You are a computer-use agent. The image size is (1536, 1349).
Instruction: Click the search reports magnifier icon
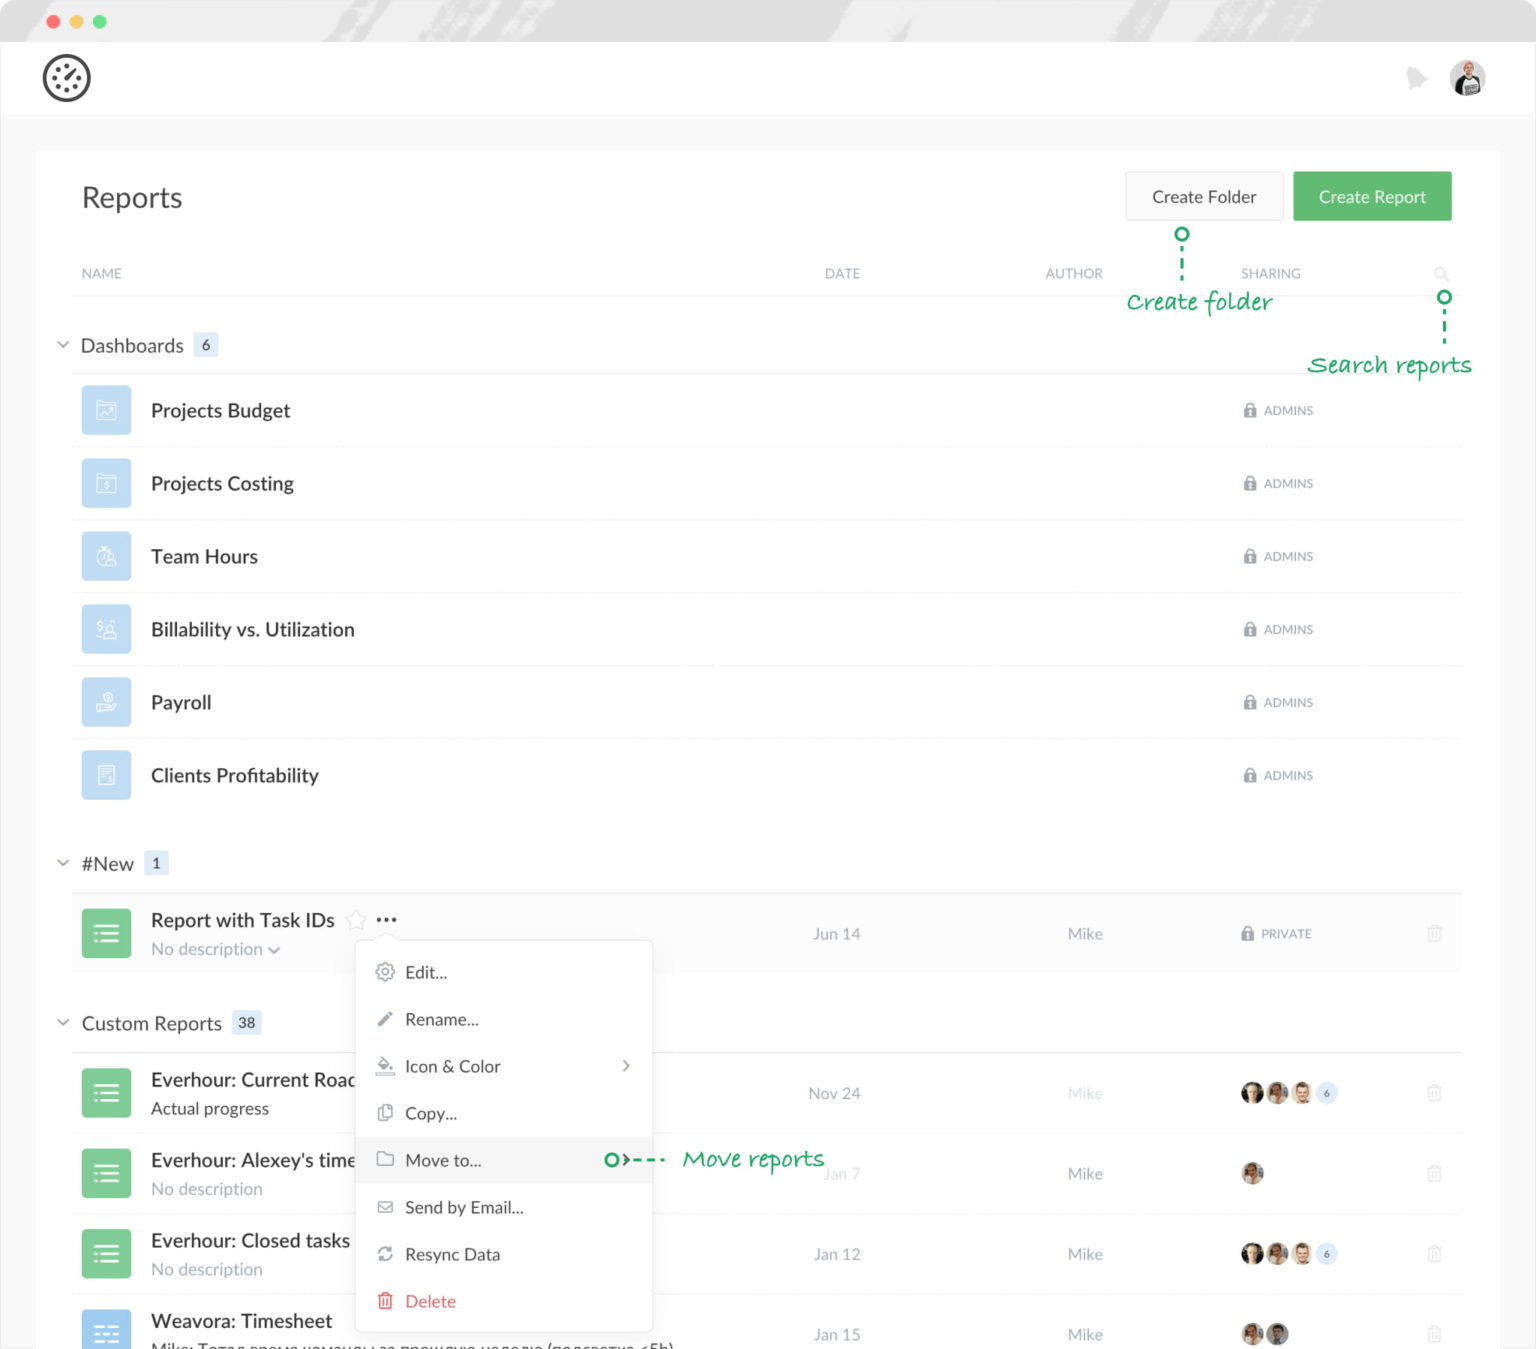point(1441,272)
